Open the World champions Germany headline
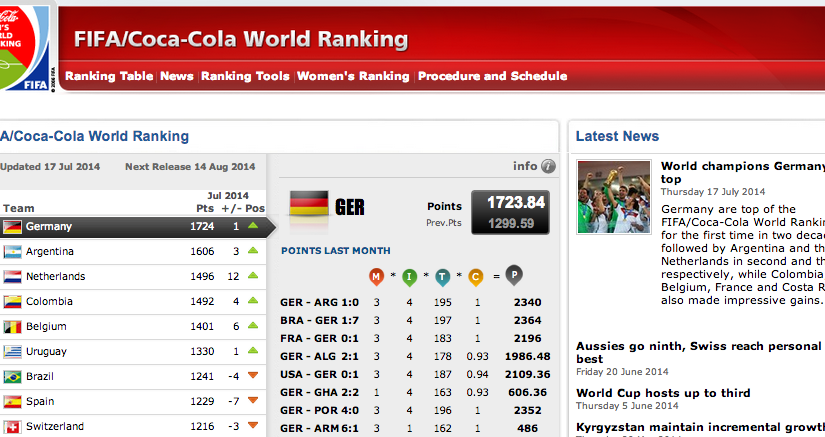This screenshot has height=437, width=825. 743,172
